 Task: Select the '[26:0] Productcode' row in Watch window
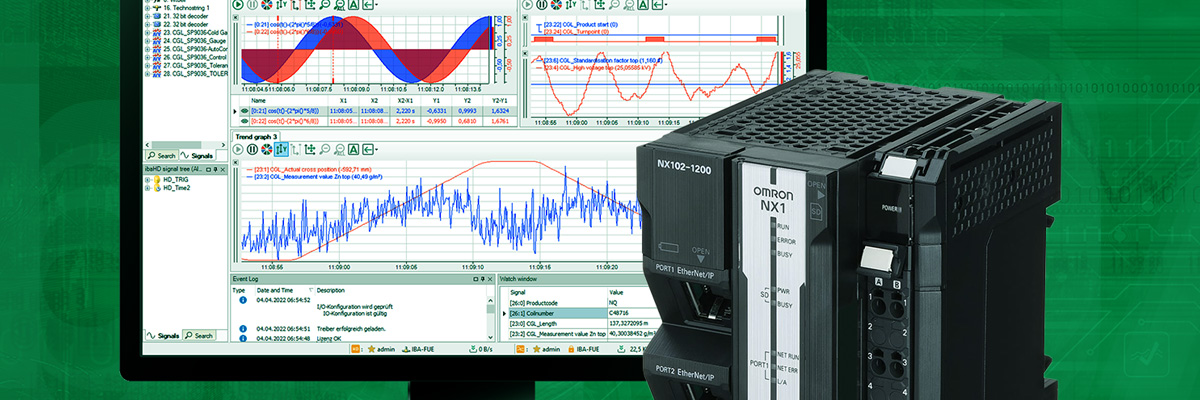[x=577, y=302]
